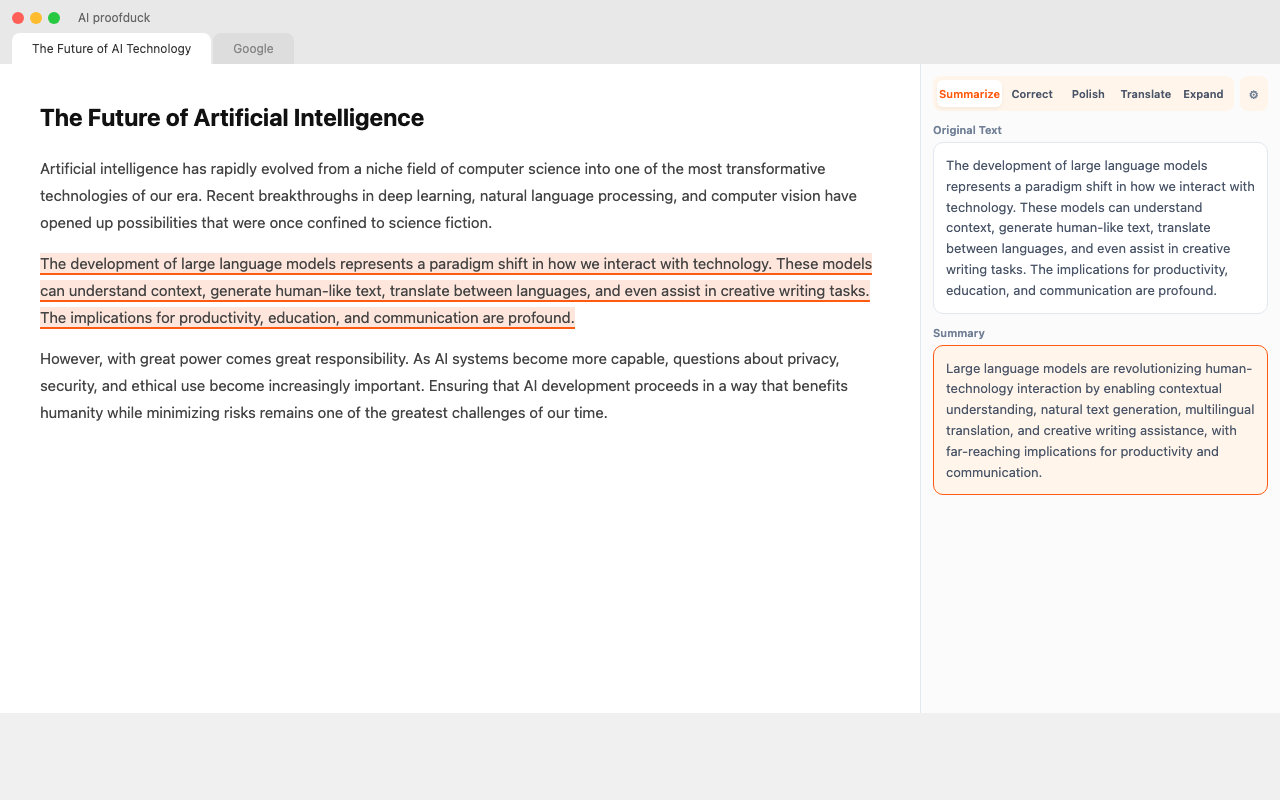The height and width of the screenshot is (800, 1280).
Task: Click inside the Original Text box
Action: click(1099, 228)
